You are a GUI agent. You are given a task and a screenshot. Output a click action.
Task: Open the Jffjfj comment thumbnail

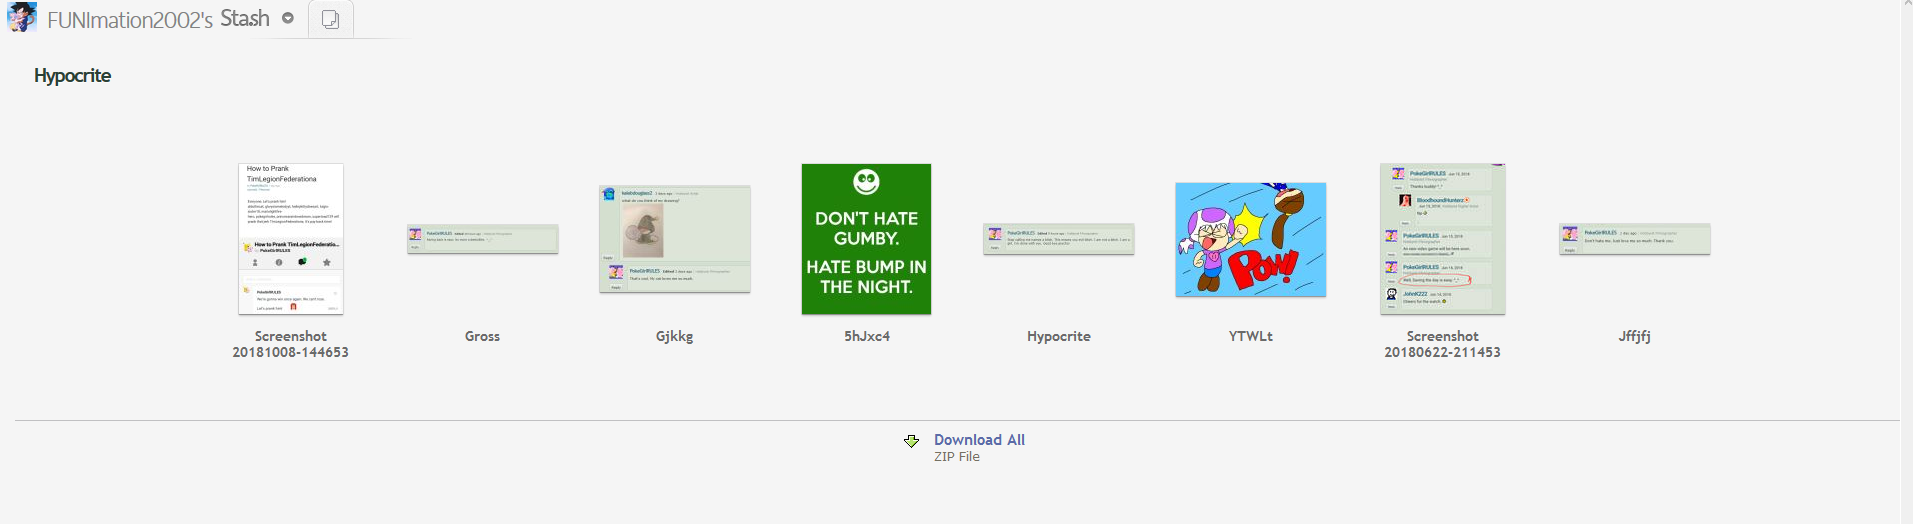pos(1635,239)
